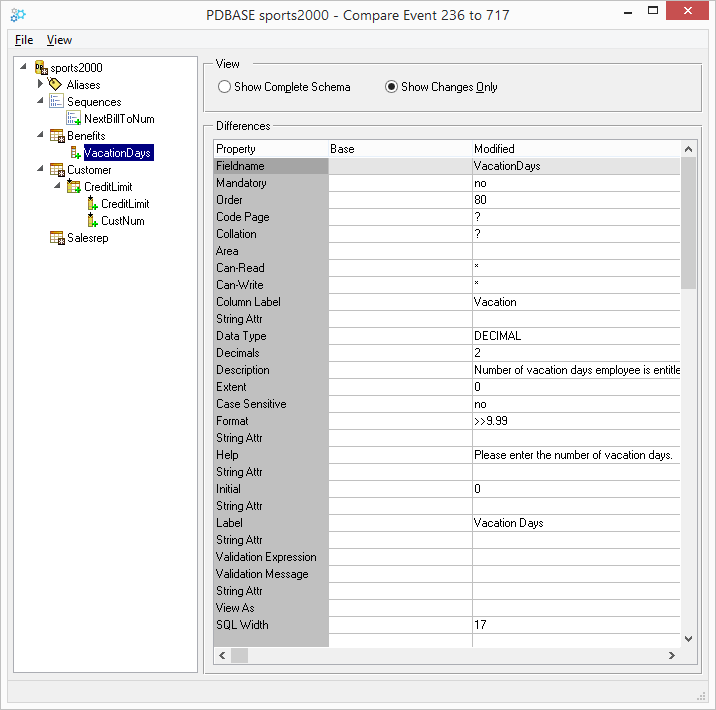Click the Modified VacationDays fieldname value
Viewport: 716px width, 710px height.
click(x=507, y=166)
